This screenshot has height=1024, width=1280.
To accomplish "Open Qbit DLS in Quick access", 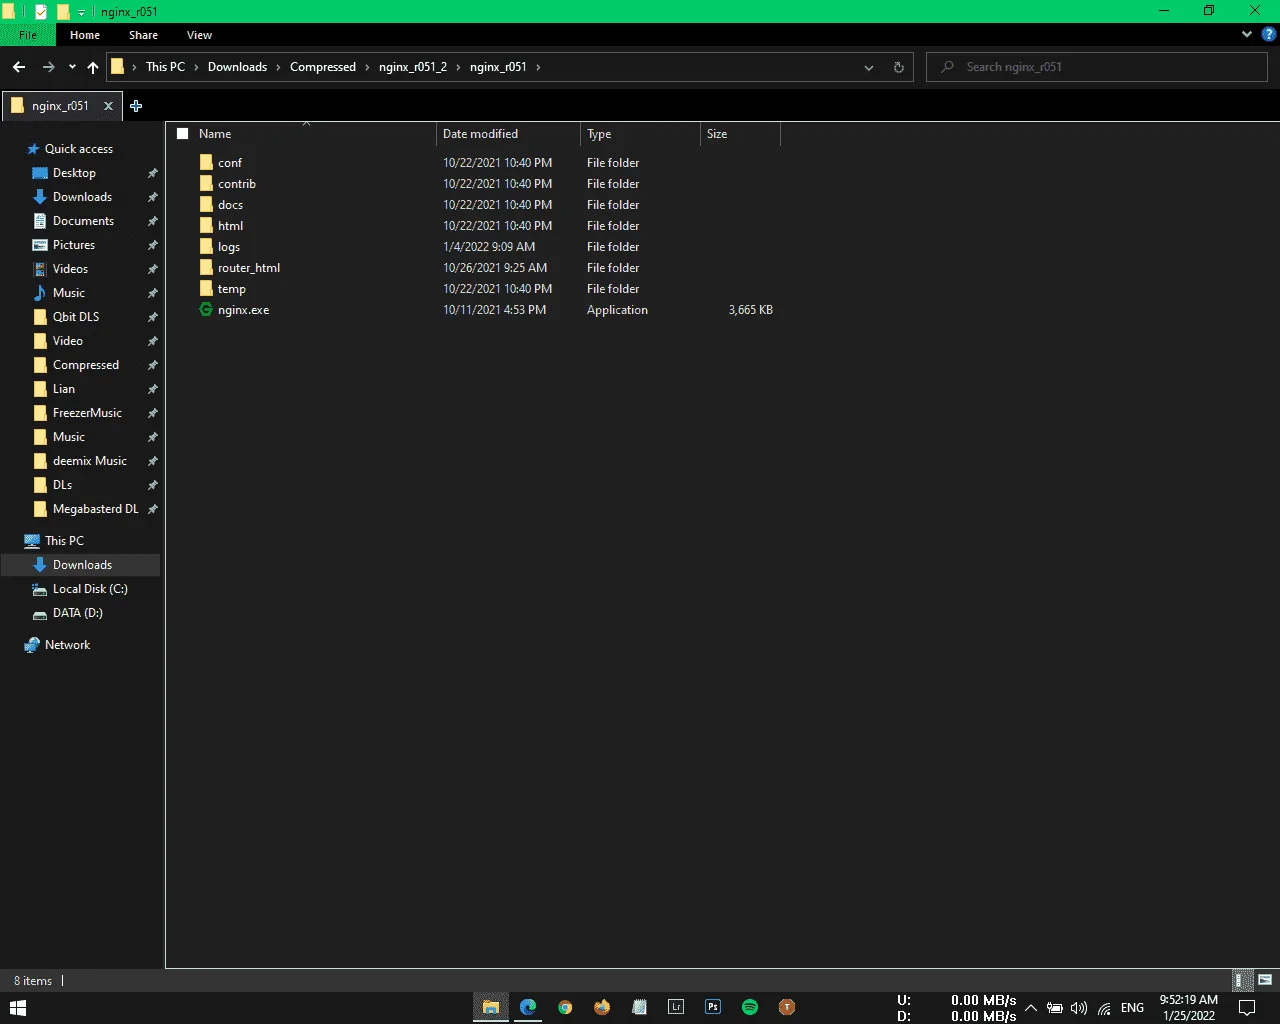I will tap(76, 317).
